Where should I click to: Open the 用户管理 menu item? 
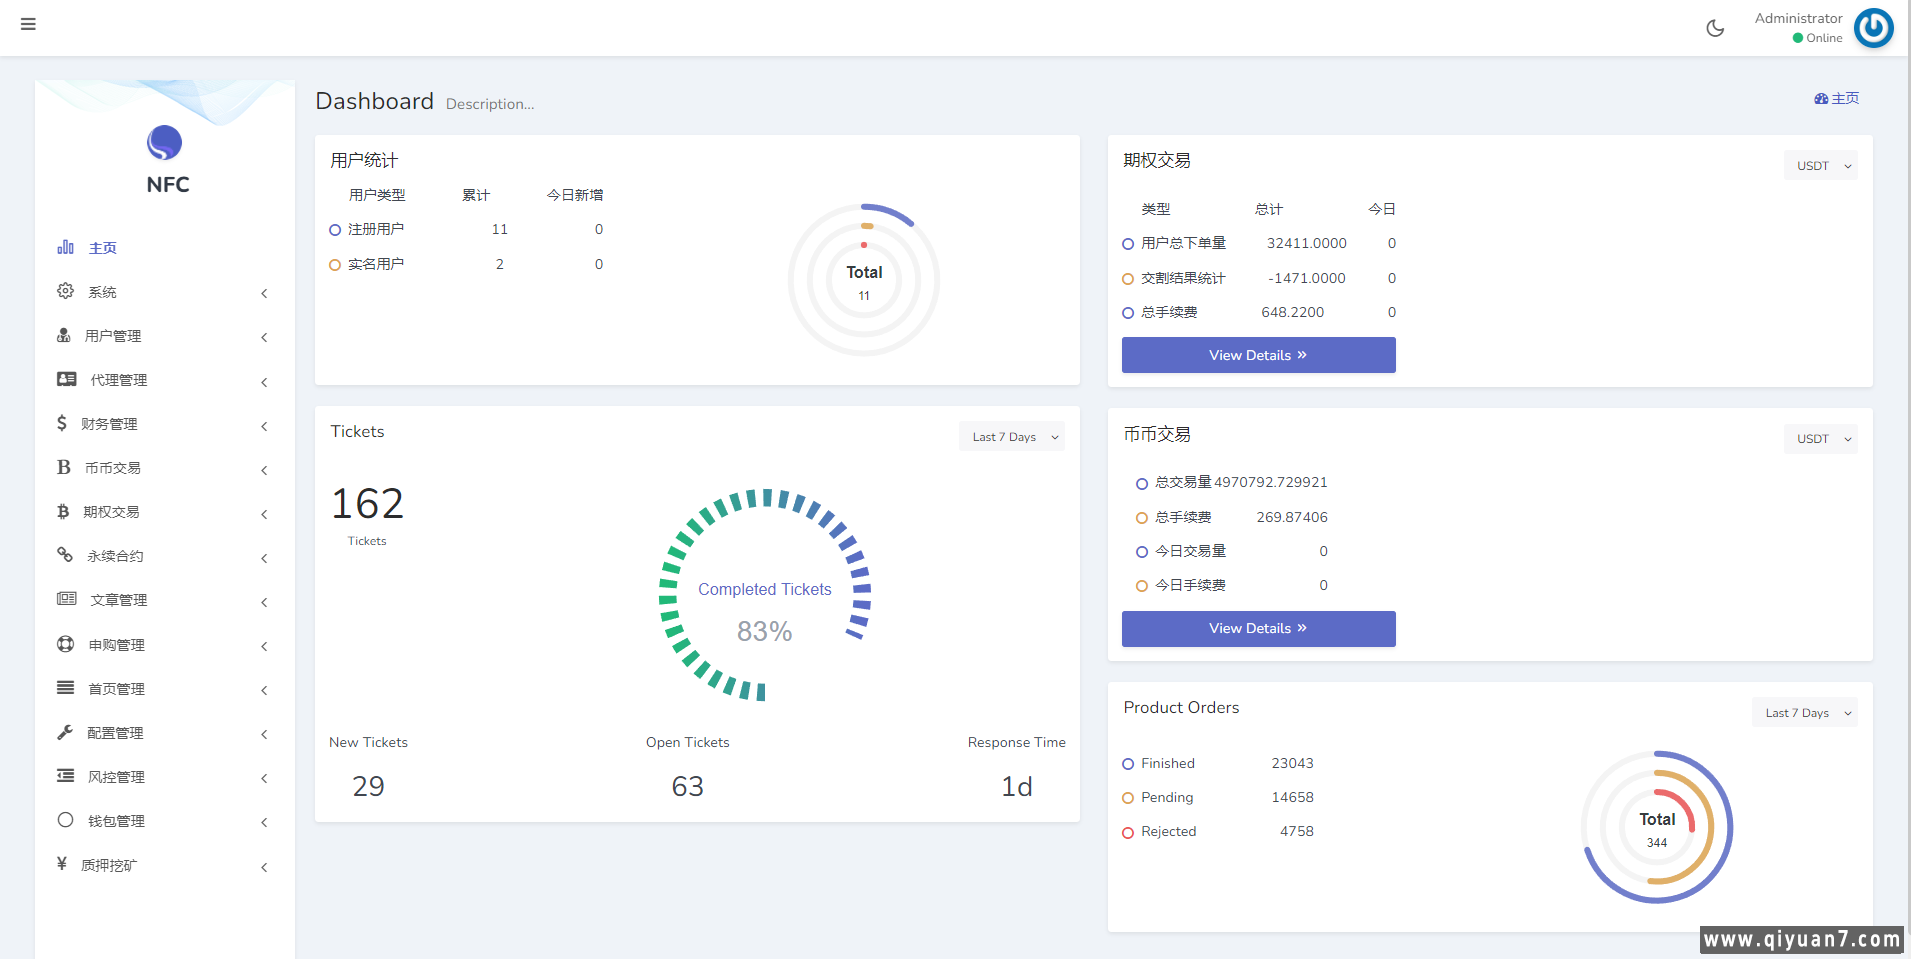coord(112,336)
